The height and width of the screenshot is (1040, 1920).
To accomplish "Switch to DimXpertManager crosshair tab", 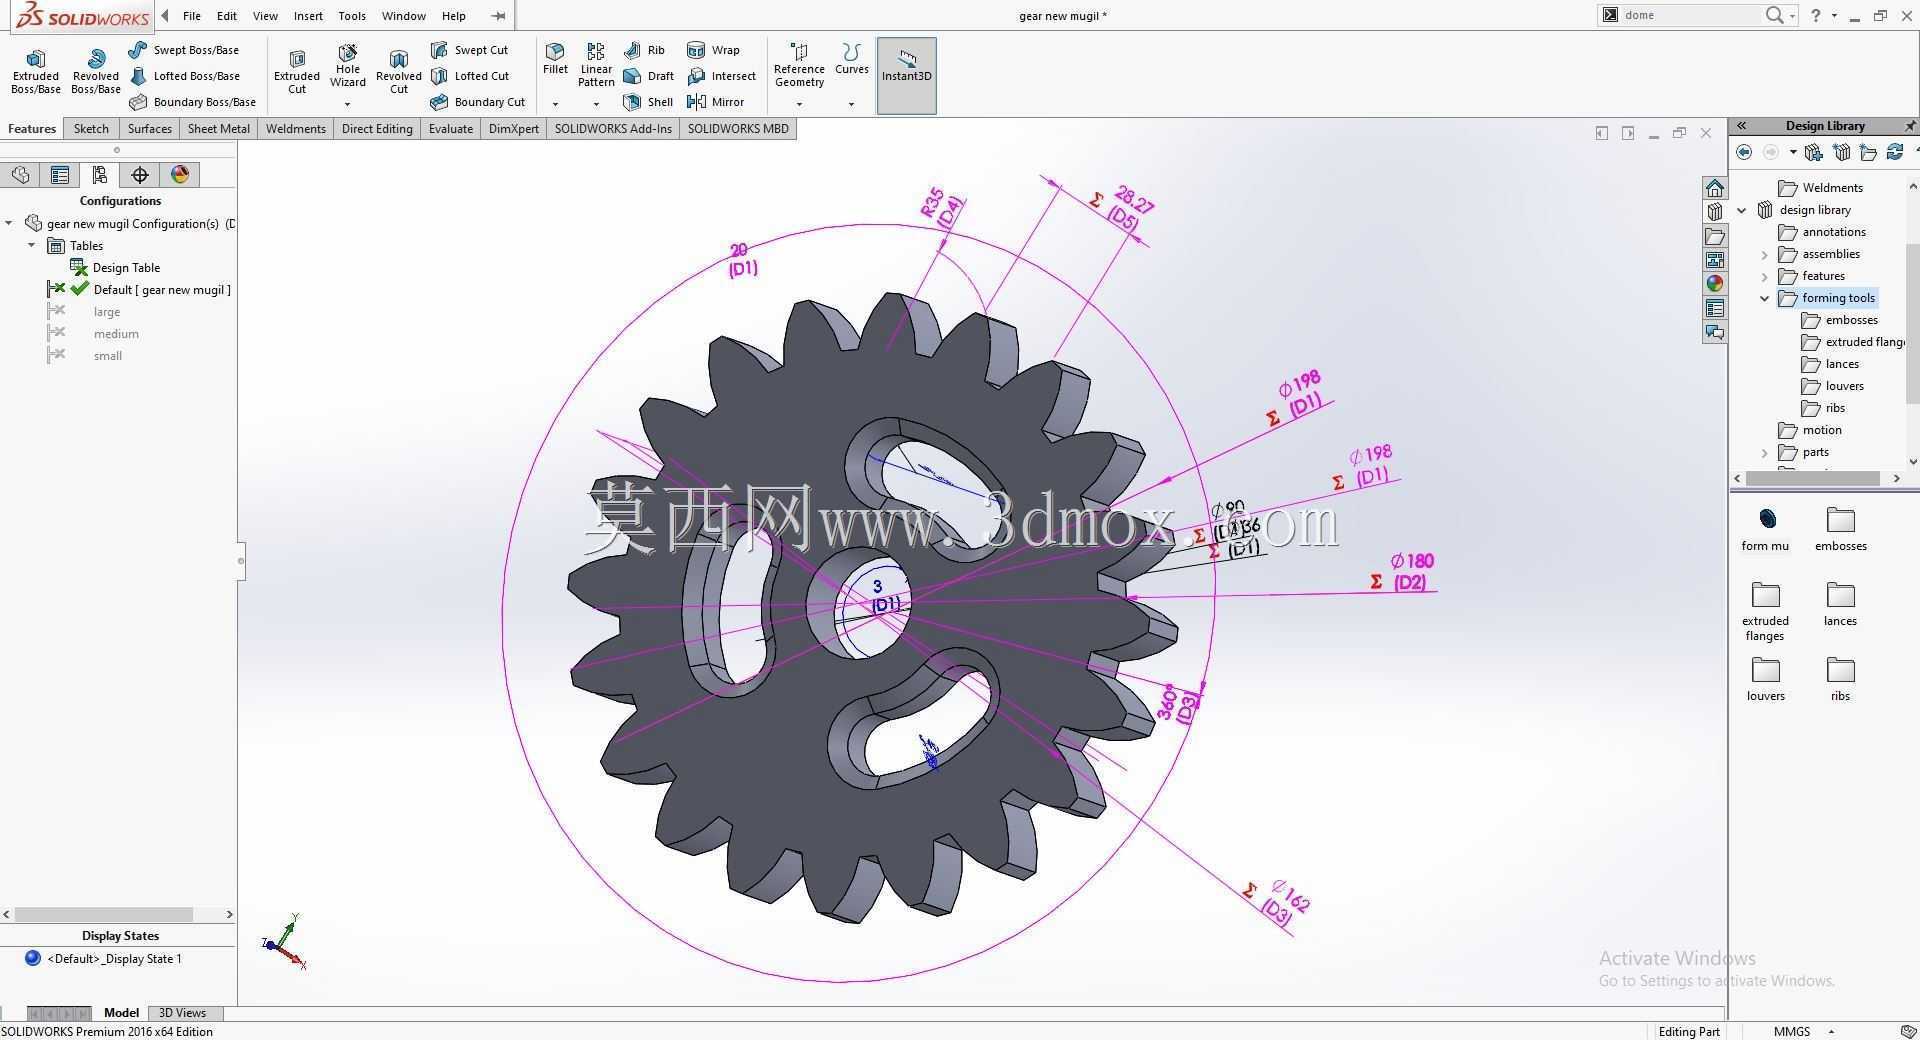I will coord(140,175).
